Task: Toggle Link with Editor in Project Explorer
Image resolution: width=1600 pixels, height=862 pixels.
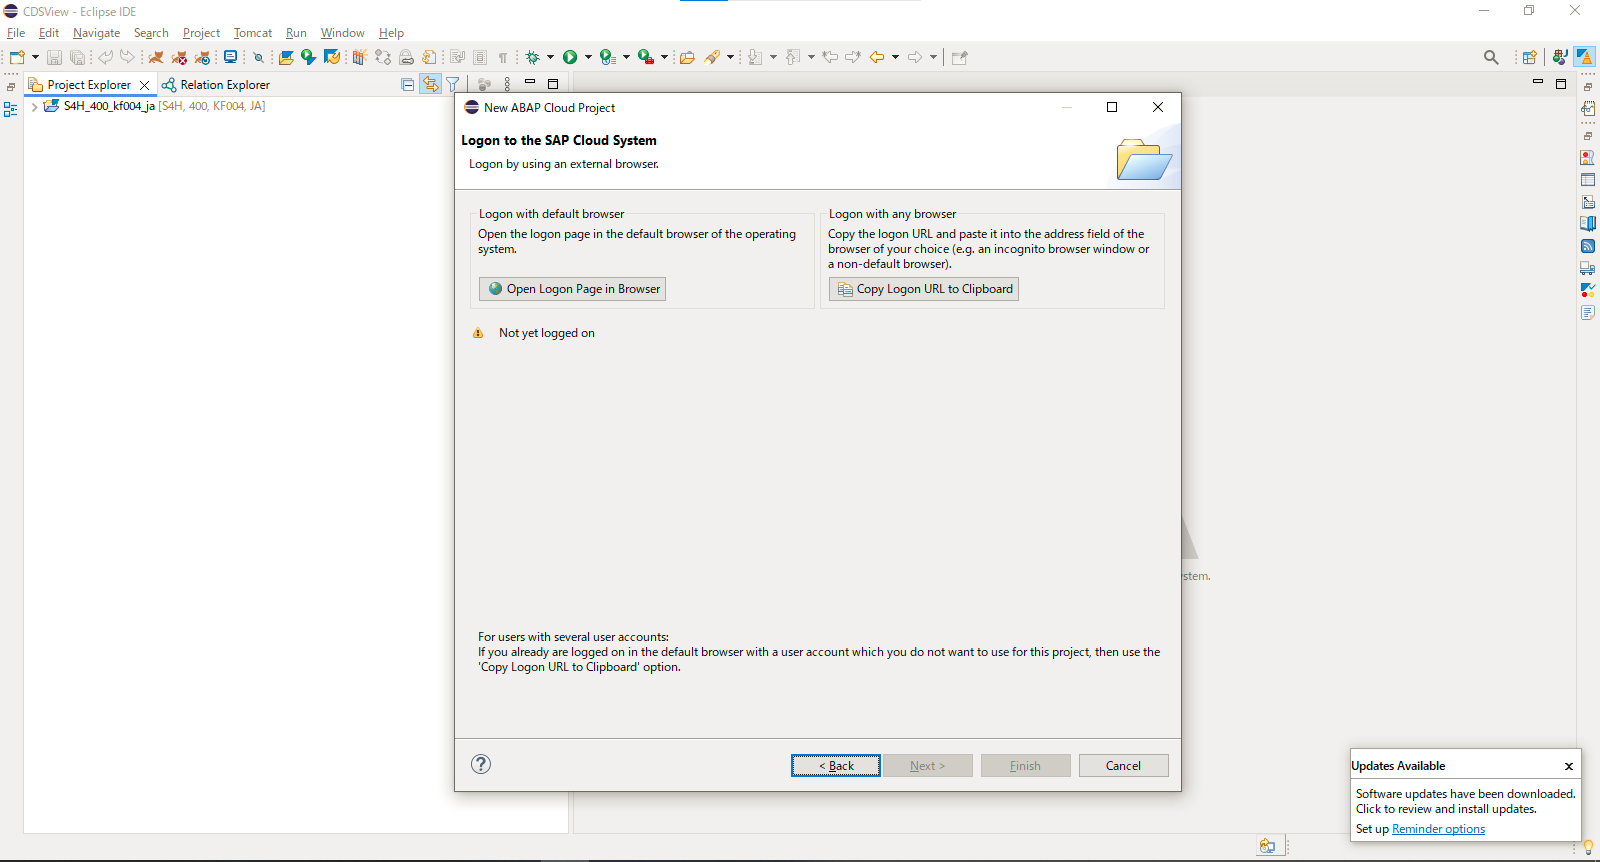Action: pyautogui.click(x=430, y=84)
